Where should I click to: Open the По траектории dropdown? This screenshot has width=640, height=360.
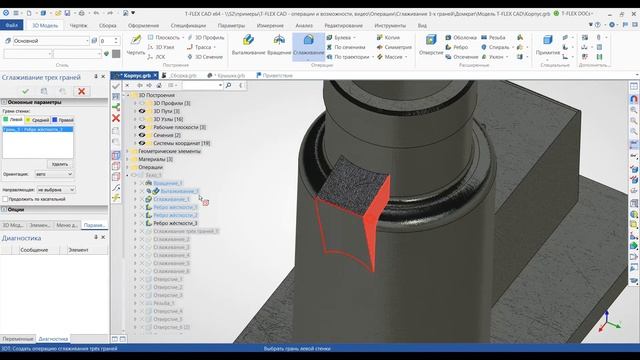tap(373, 57)
